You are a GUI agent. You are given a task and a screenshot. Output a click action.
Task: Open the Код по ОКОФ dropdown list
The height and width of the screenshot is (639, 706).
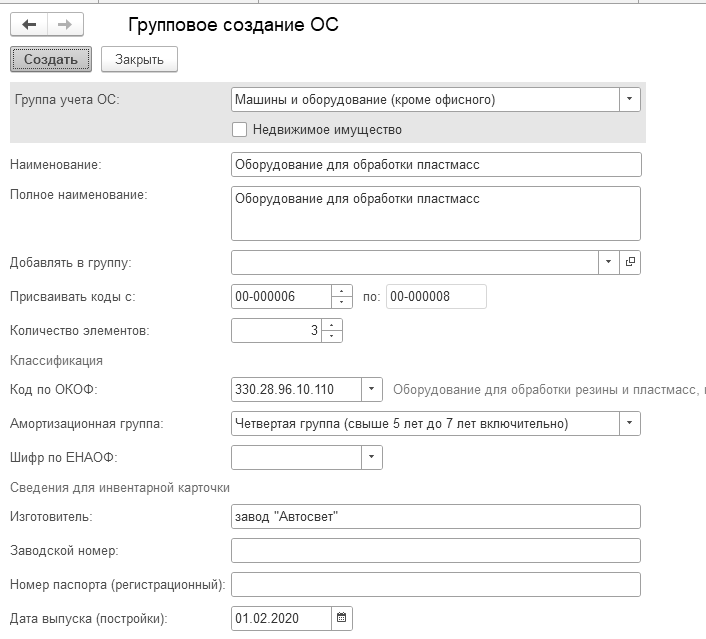[x=371, y=390]
